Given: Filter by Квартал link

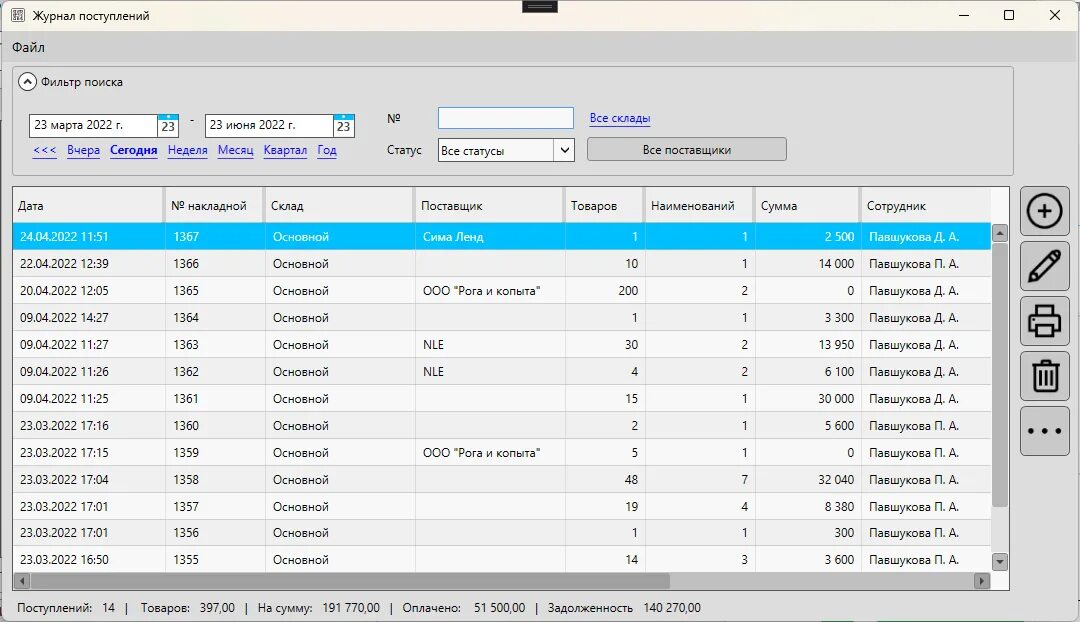Looking at the screenshot, I should tap(285, 150).
